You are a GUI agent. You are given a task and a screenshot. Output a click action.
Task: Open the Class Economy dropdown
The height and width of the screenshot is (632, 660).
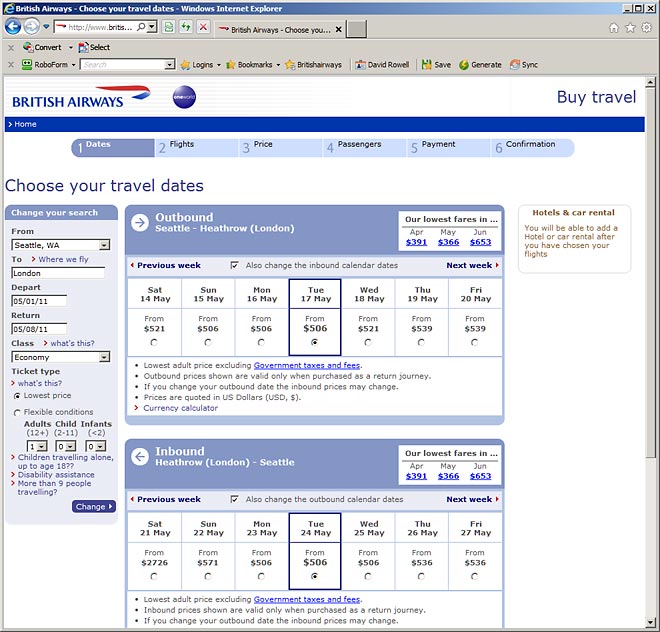[104, 357]
